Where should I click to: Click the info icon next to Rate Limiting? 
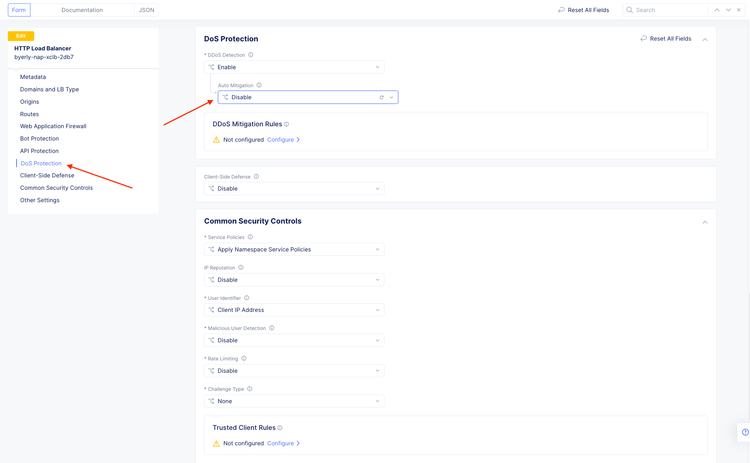point(244,358)
